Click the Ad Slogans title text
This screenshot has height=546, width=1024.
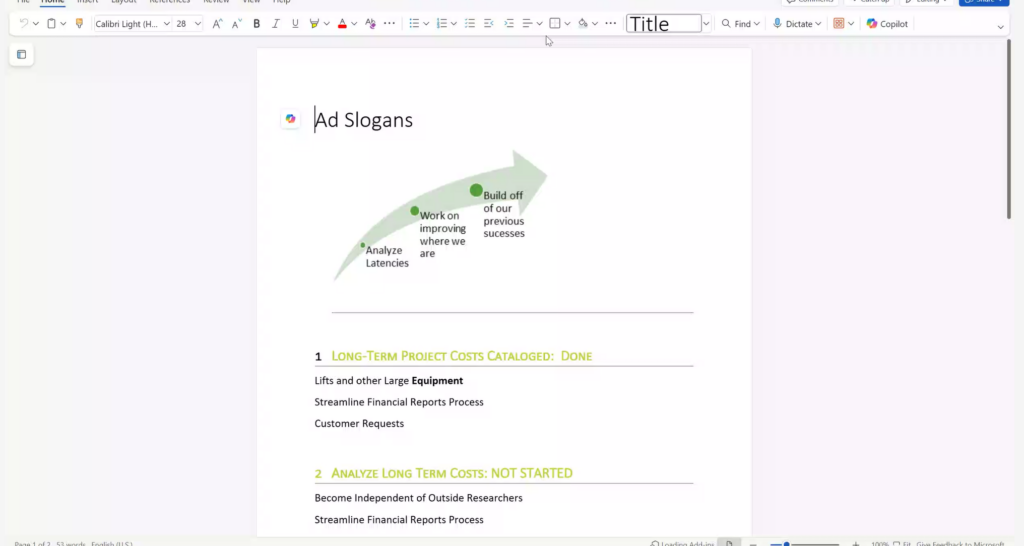(x=364, y=120)
